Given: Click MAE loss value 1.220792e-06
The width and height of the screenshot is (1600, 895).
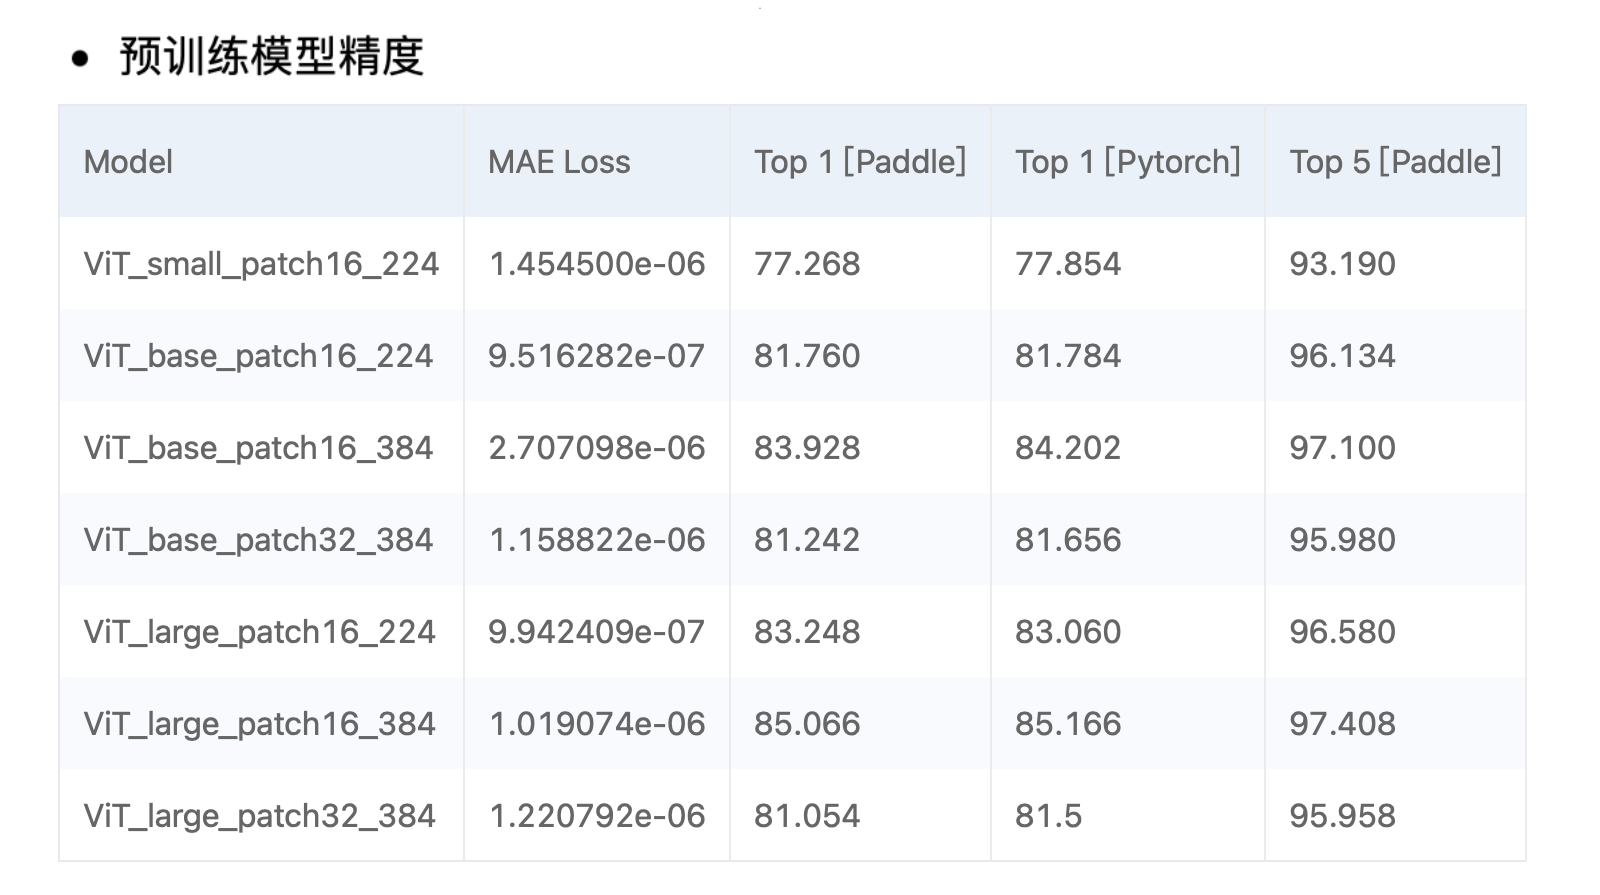Looking at the screenshot, I should pos(597,816).
